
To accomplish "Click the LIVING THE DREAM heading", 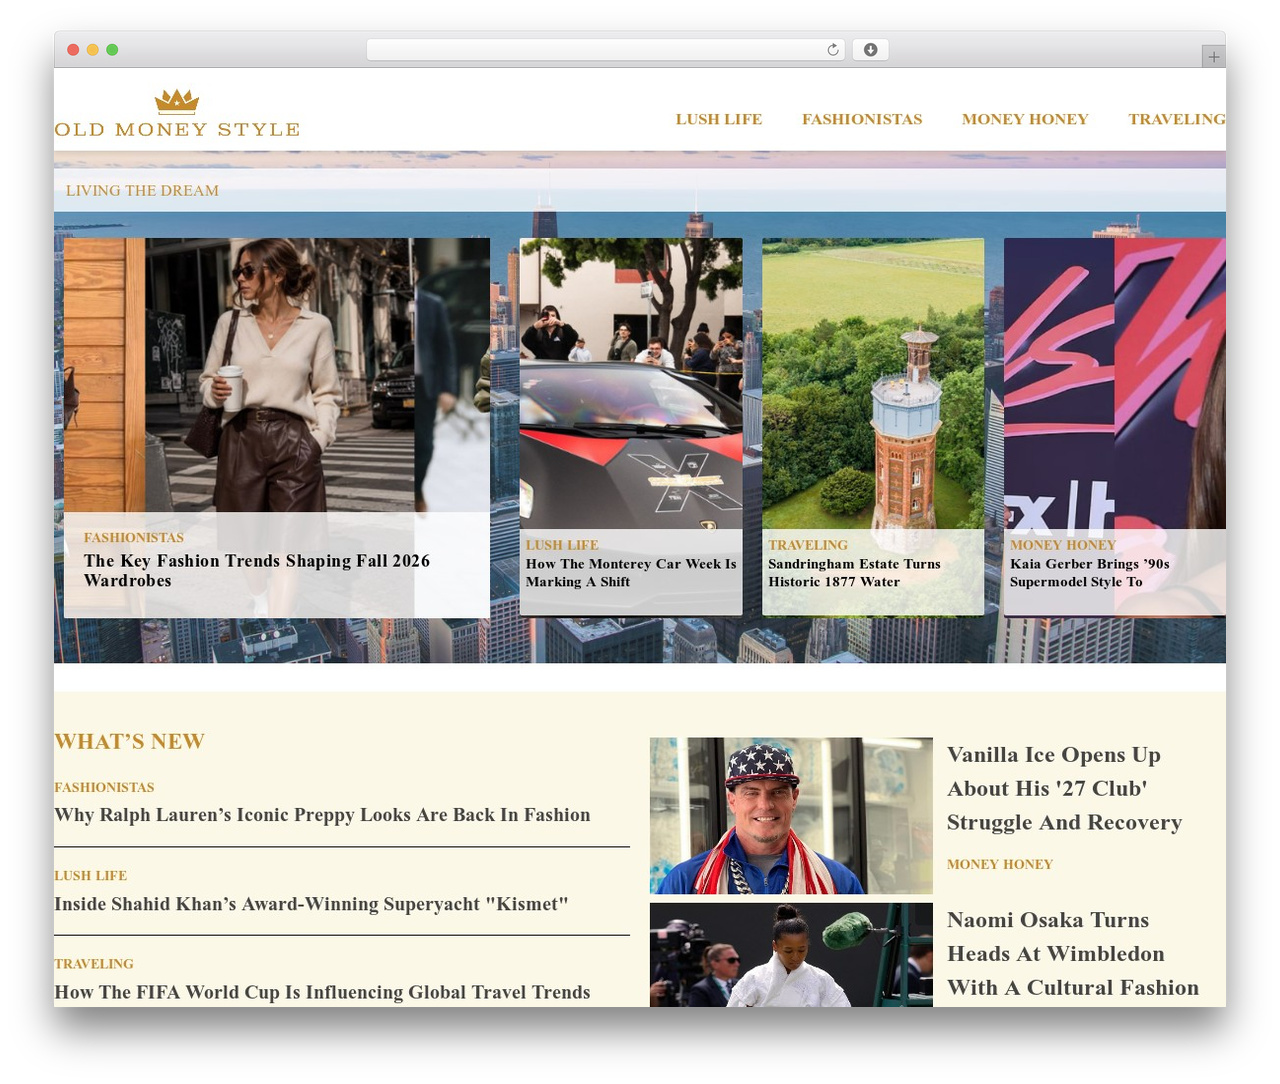I will tap(142, 190).
